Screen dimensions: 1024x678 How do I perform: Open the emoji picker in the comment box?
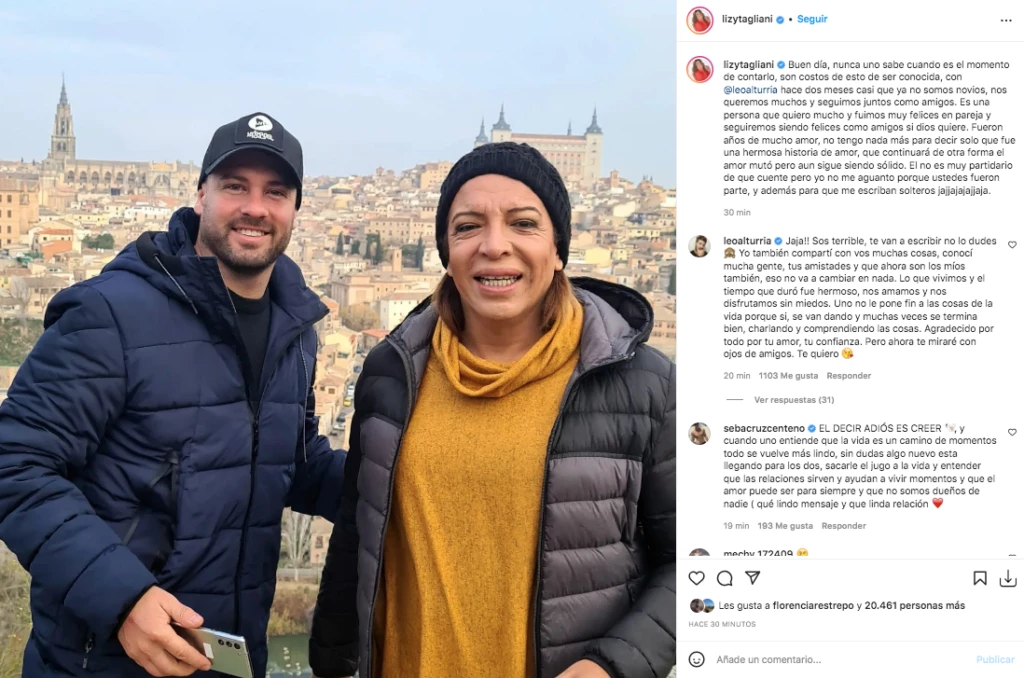coord(697,659)
